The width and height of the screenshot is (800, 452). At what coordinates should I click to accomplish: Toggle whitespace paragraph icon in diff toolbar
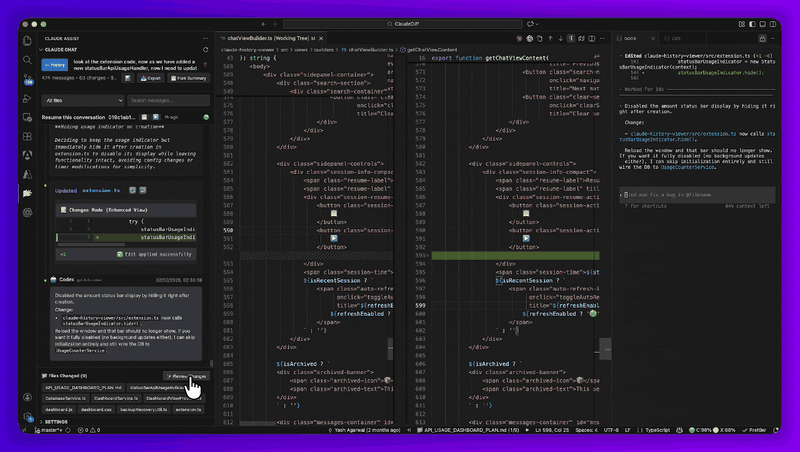click(x=571, y=38)
